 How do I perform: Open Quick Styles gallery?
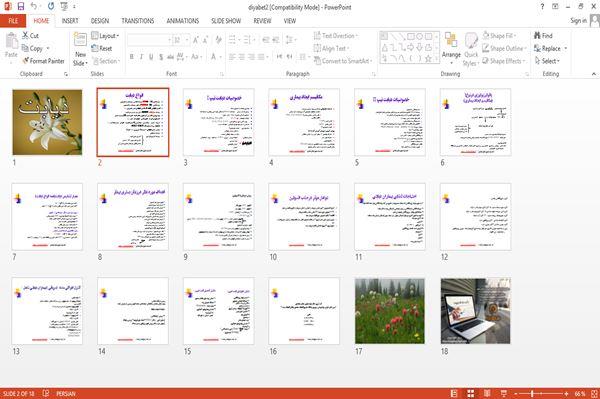point(471,49)
